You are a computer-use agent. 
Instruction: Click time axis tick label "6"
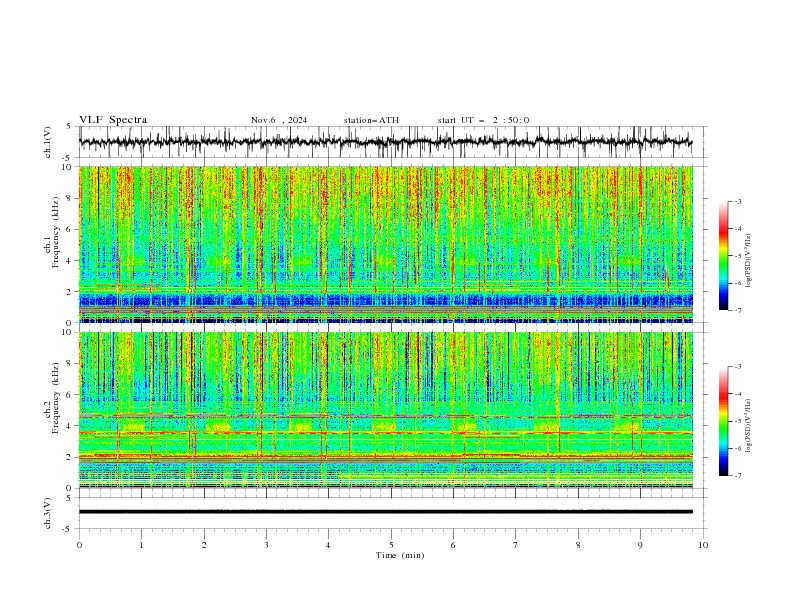pos(453,545)
